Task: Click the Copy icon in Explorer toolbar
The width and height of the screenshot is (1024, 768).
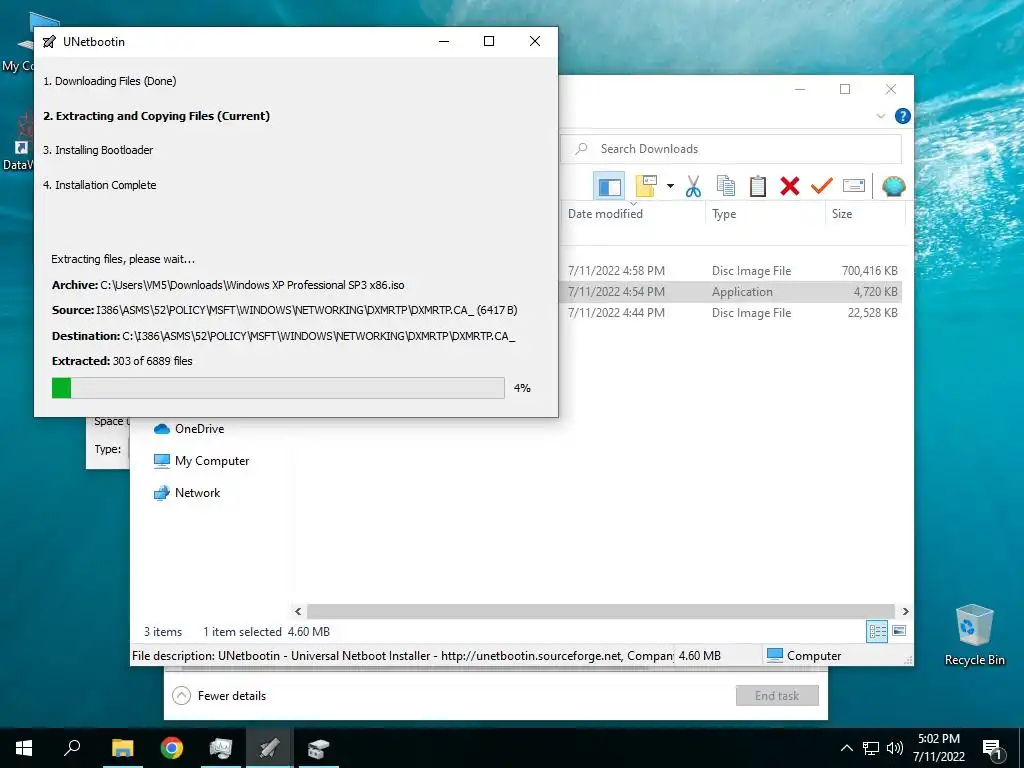Action: [x=726, y=186]
